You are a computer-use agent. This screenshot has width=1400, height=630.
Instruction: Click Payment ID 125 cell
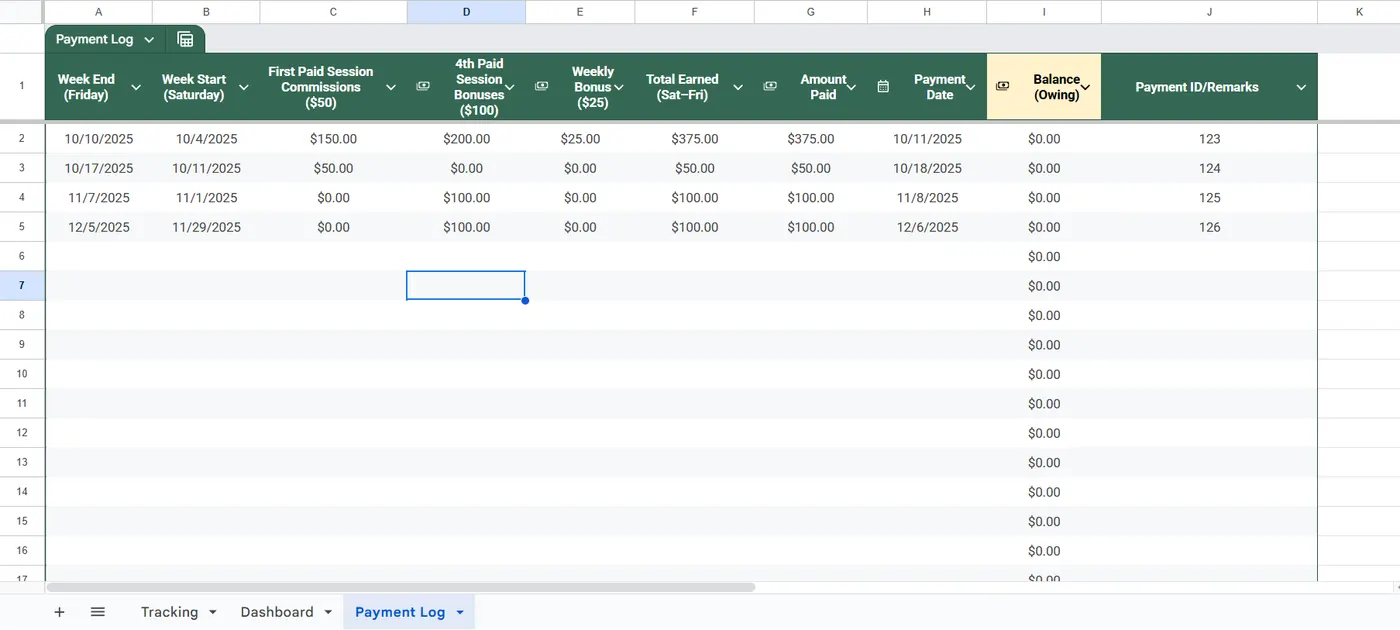click(1209, 198)
